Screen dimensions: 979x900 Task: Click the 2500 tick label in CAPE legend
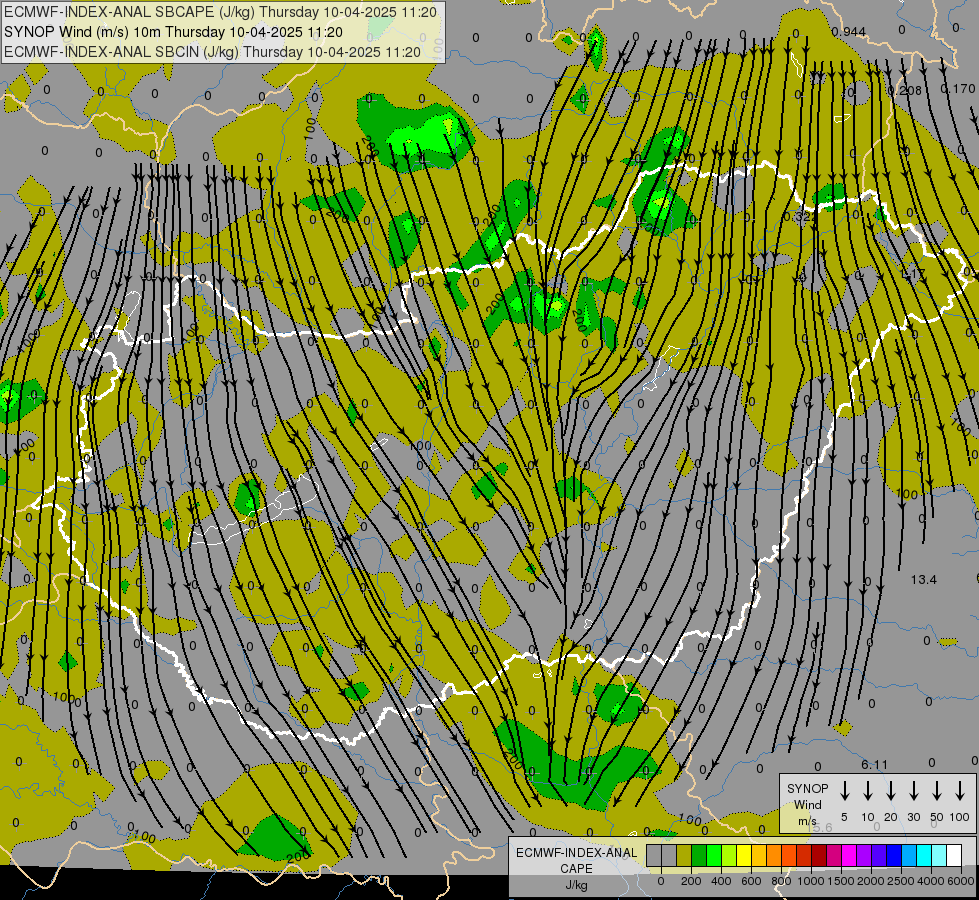coord(900,881)
